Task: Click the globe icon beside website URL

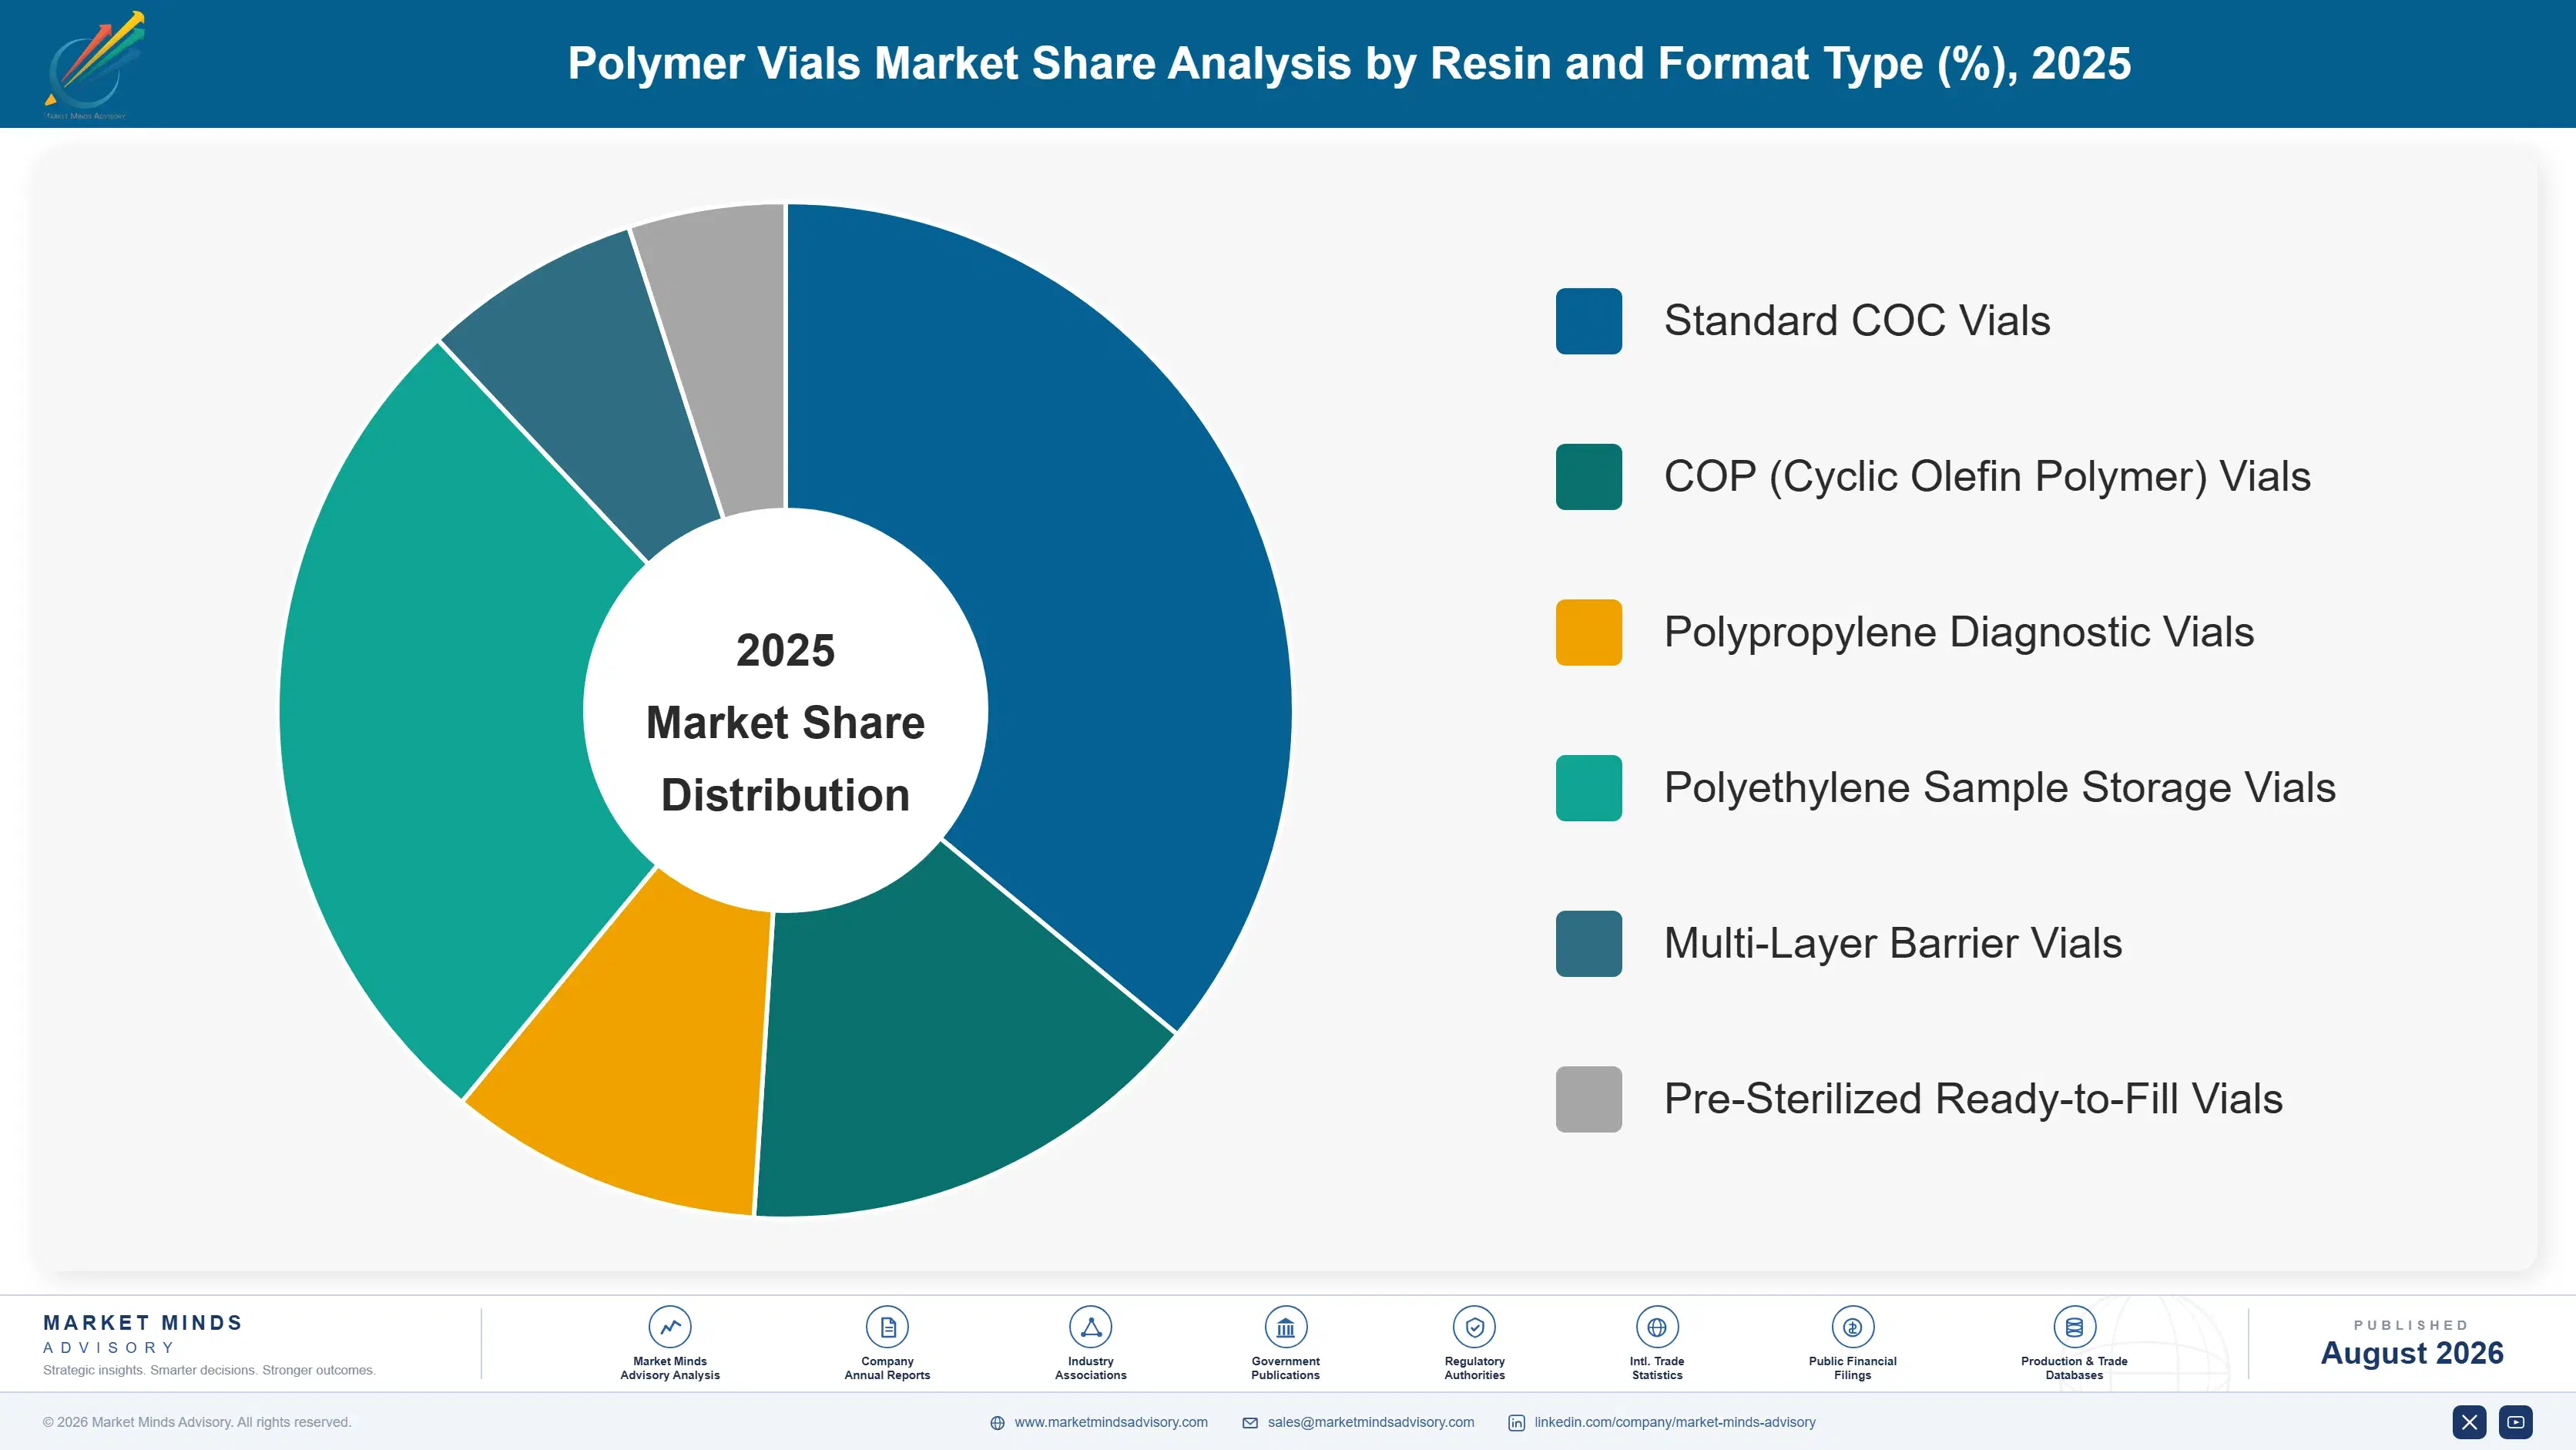Action: [x=997, y=1423]
